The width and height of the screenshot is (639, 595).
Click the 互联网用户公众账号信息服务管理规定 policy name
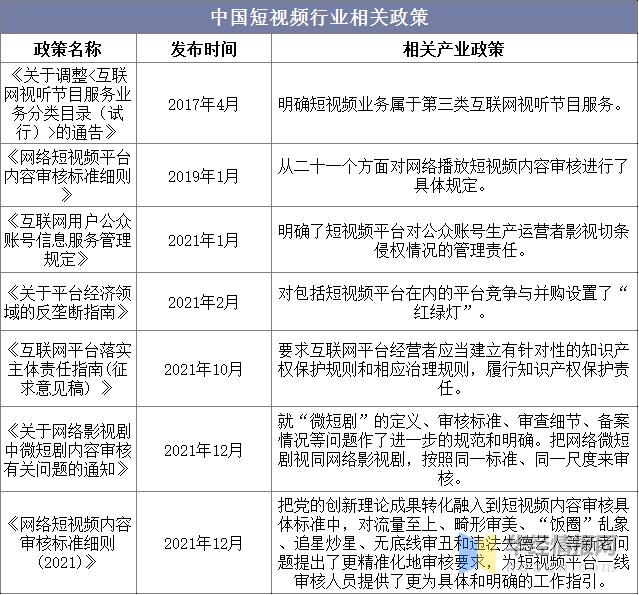coord(68,238)
